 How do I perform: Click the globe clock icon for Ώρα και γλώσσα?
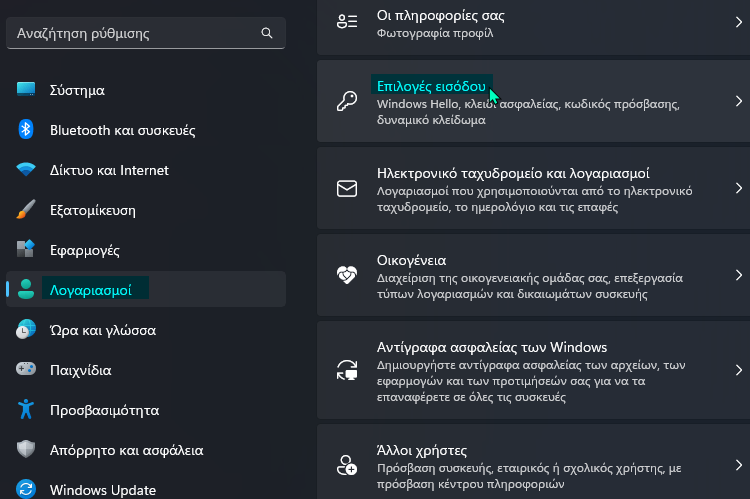click(26, 330)
